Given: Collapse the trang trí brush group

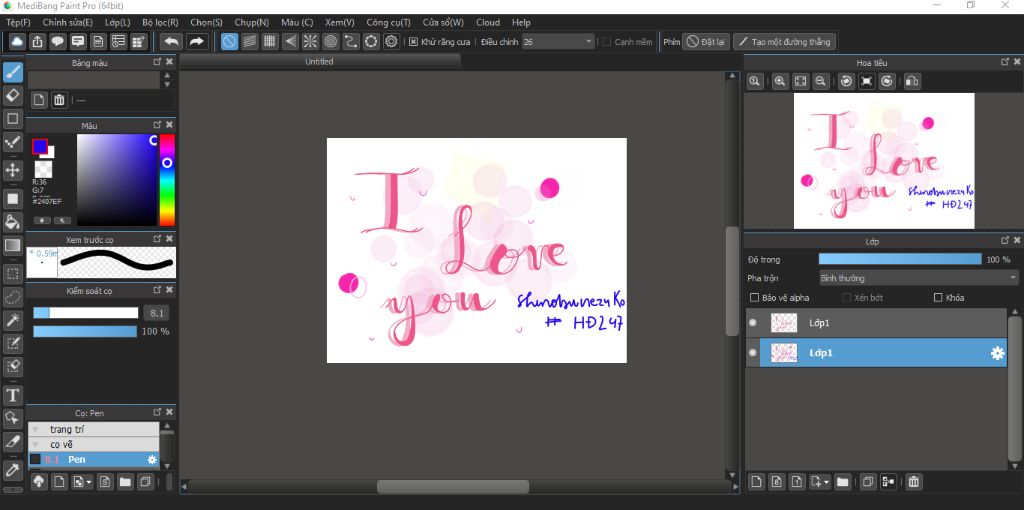Looking at the screenshot, I should point(34,429).
